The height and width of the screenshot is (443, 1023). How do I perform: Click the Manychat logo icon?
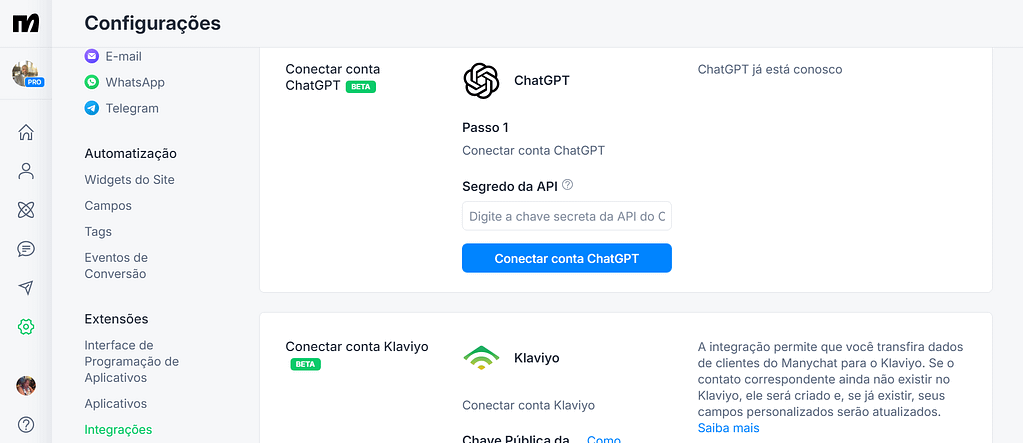pyautogui.click(x=26, y=23)
